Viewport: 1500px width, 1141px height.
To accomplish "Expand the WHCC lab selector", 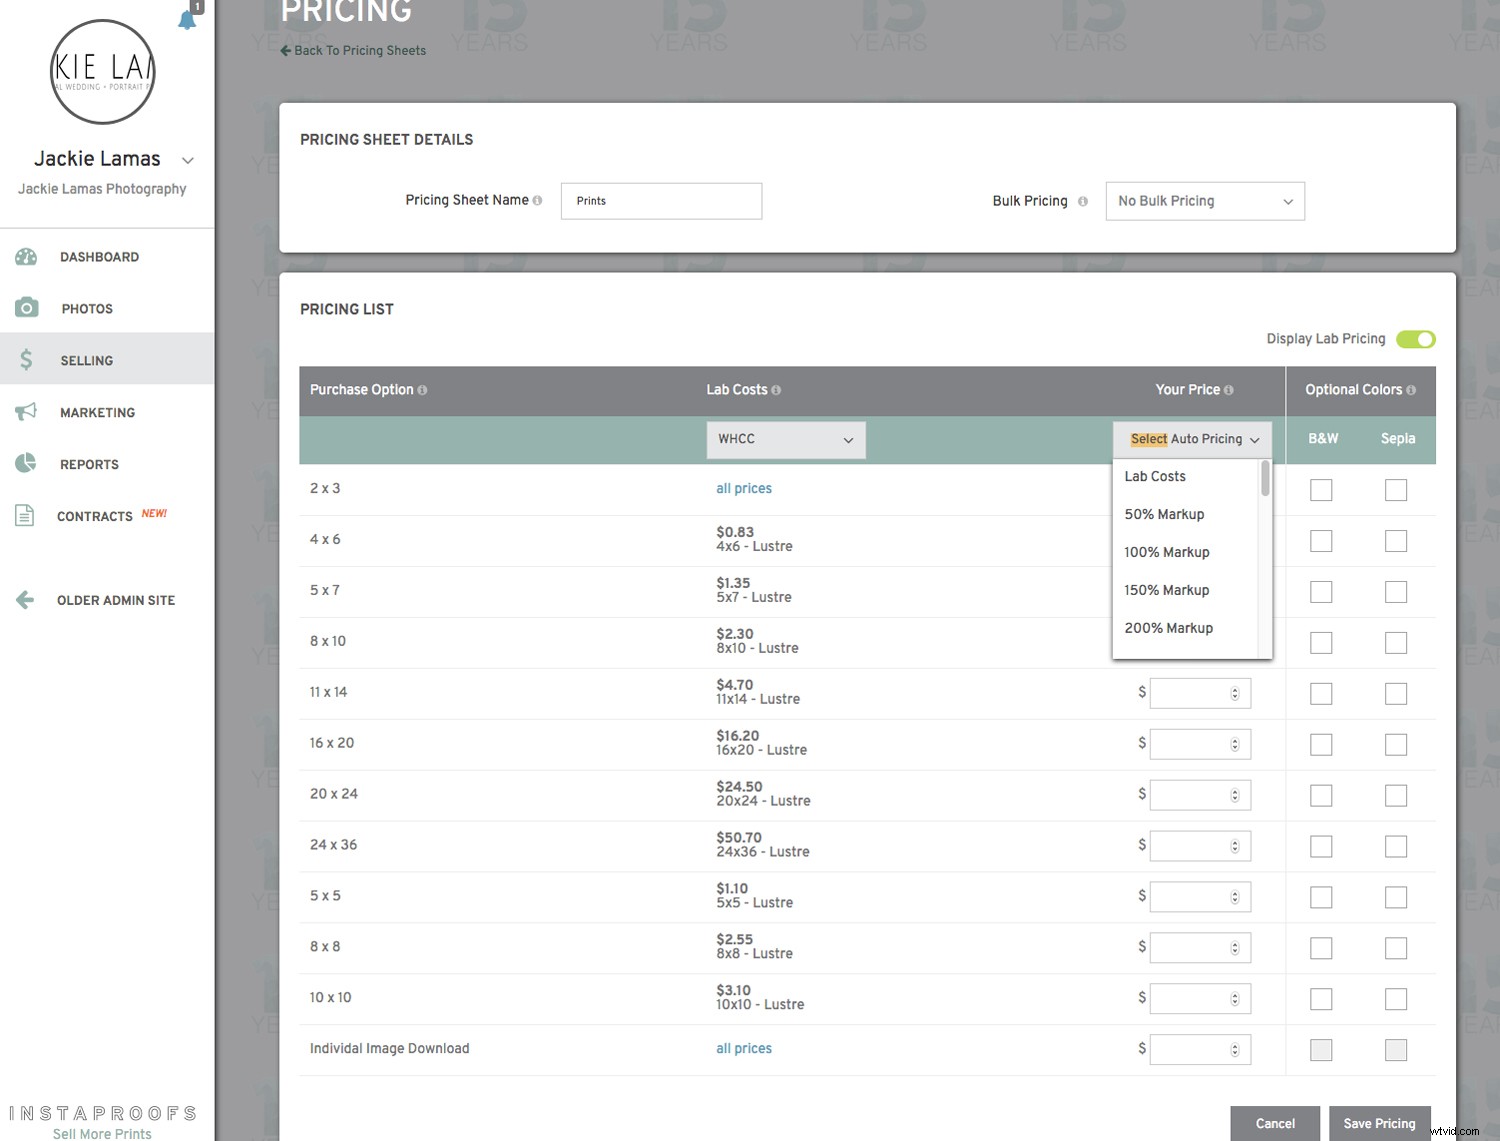I will [785, 440].
